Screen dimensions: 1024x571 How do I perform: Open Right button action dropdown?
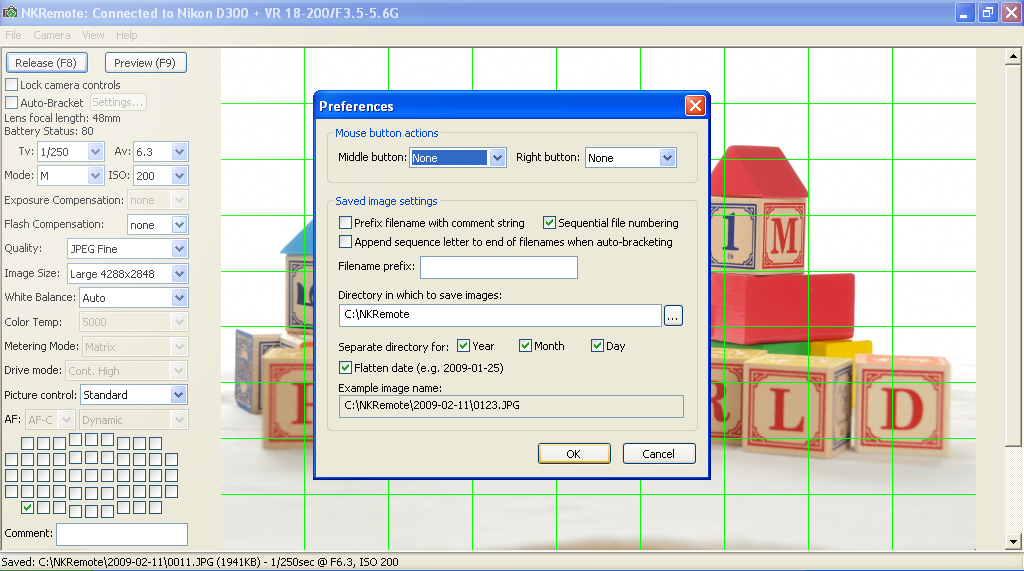tap(667, 157)
